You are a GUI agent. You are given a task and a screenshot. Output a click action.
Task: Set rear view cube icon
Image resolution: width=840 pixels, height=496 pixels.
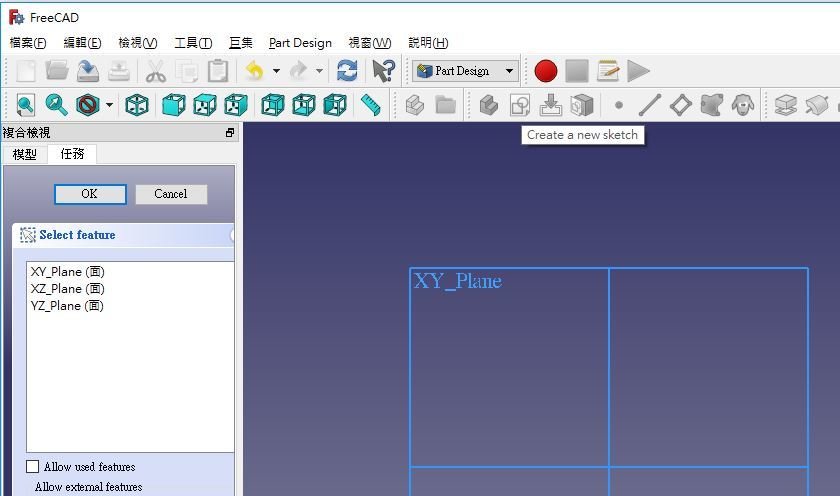pyautogui.click(x=273, y=105)
